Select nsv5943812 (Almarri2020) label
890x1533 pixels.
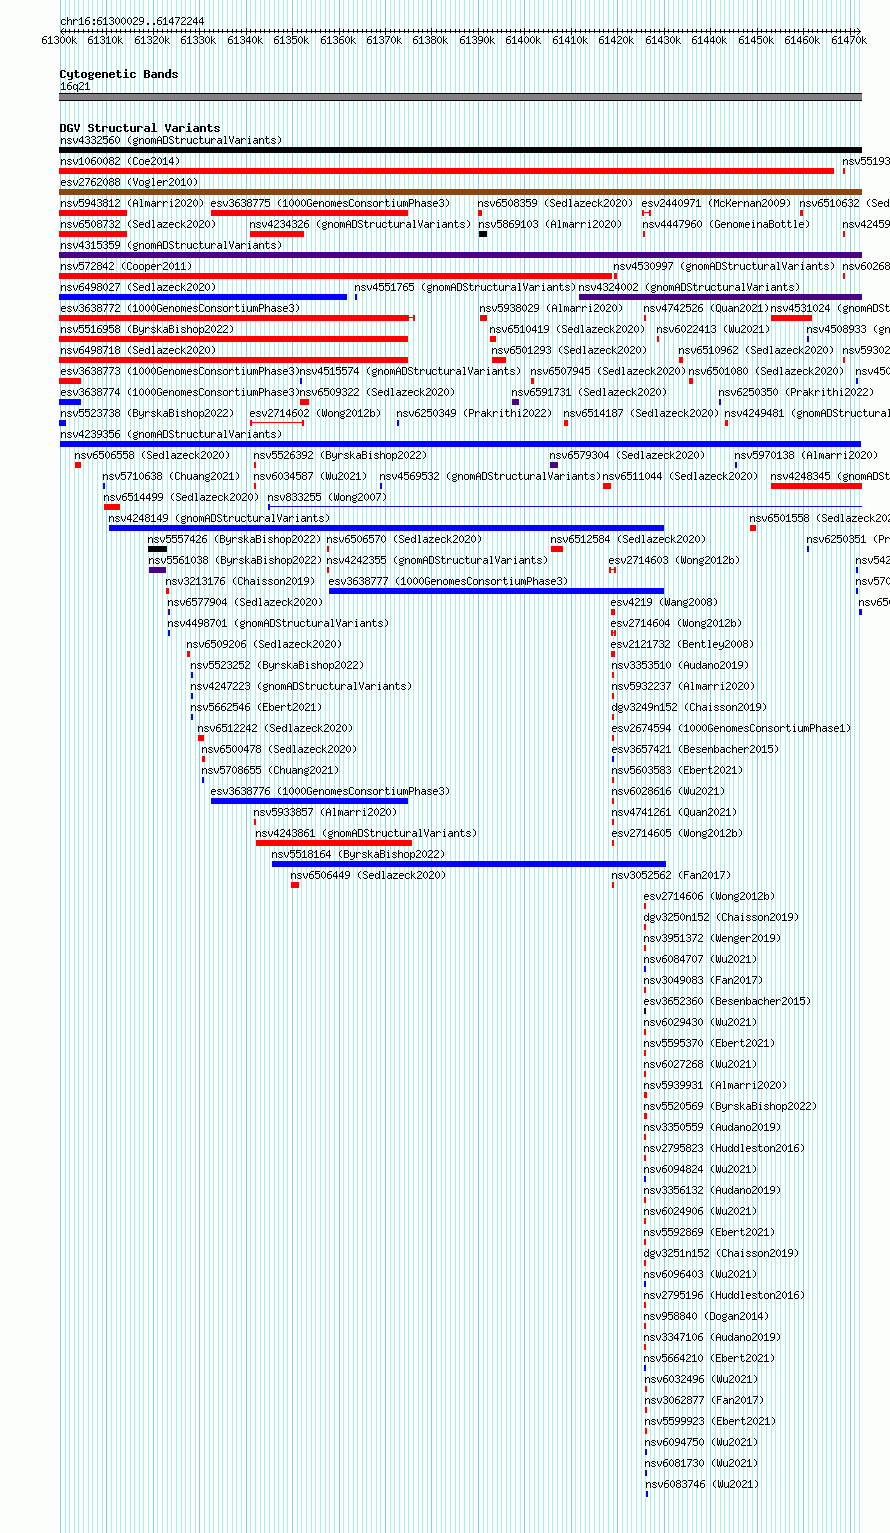(132, 203)
